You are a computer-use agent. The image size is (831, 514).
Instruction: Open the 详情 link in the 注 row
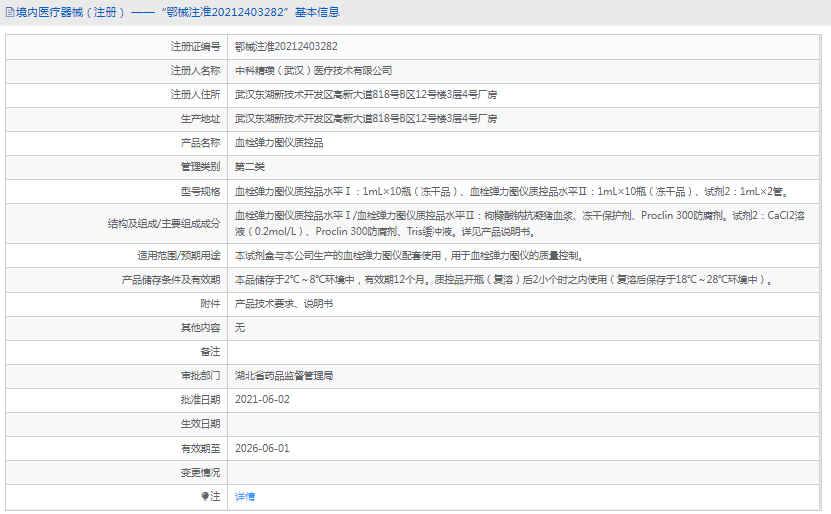pyautogui.click(x=245, y=497)
